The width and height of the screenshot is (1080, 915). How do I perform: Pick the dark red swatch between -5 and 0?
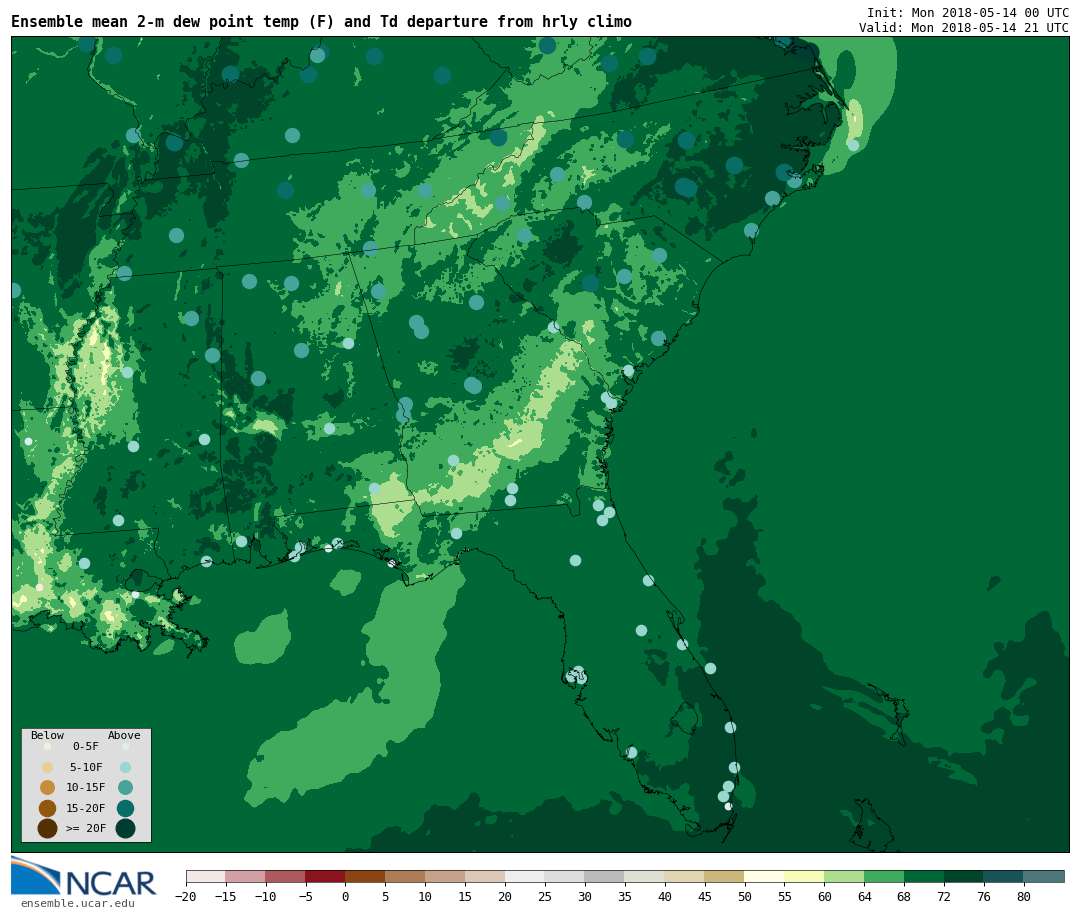pos(326,876)
